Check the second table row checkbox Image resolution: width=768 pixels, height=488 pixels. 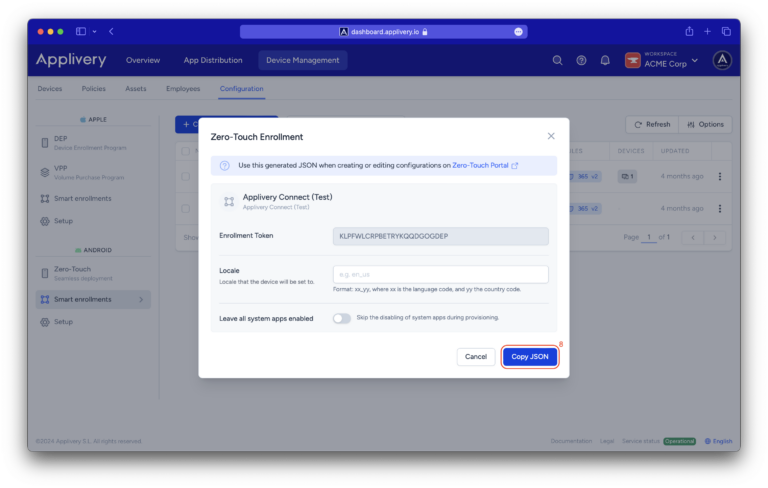[186, 209]
